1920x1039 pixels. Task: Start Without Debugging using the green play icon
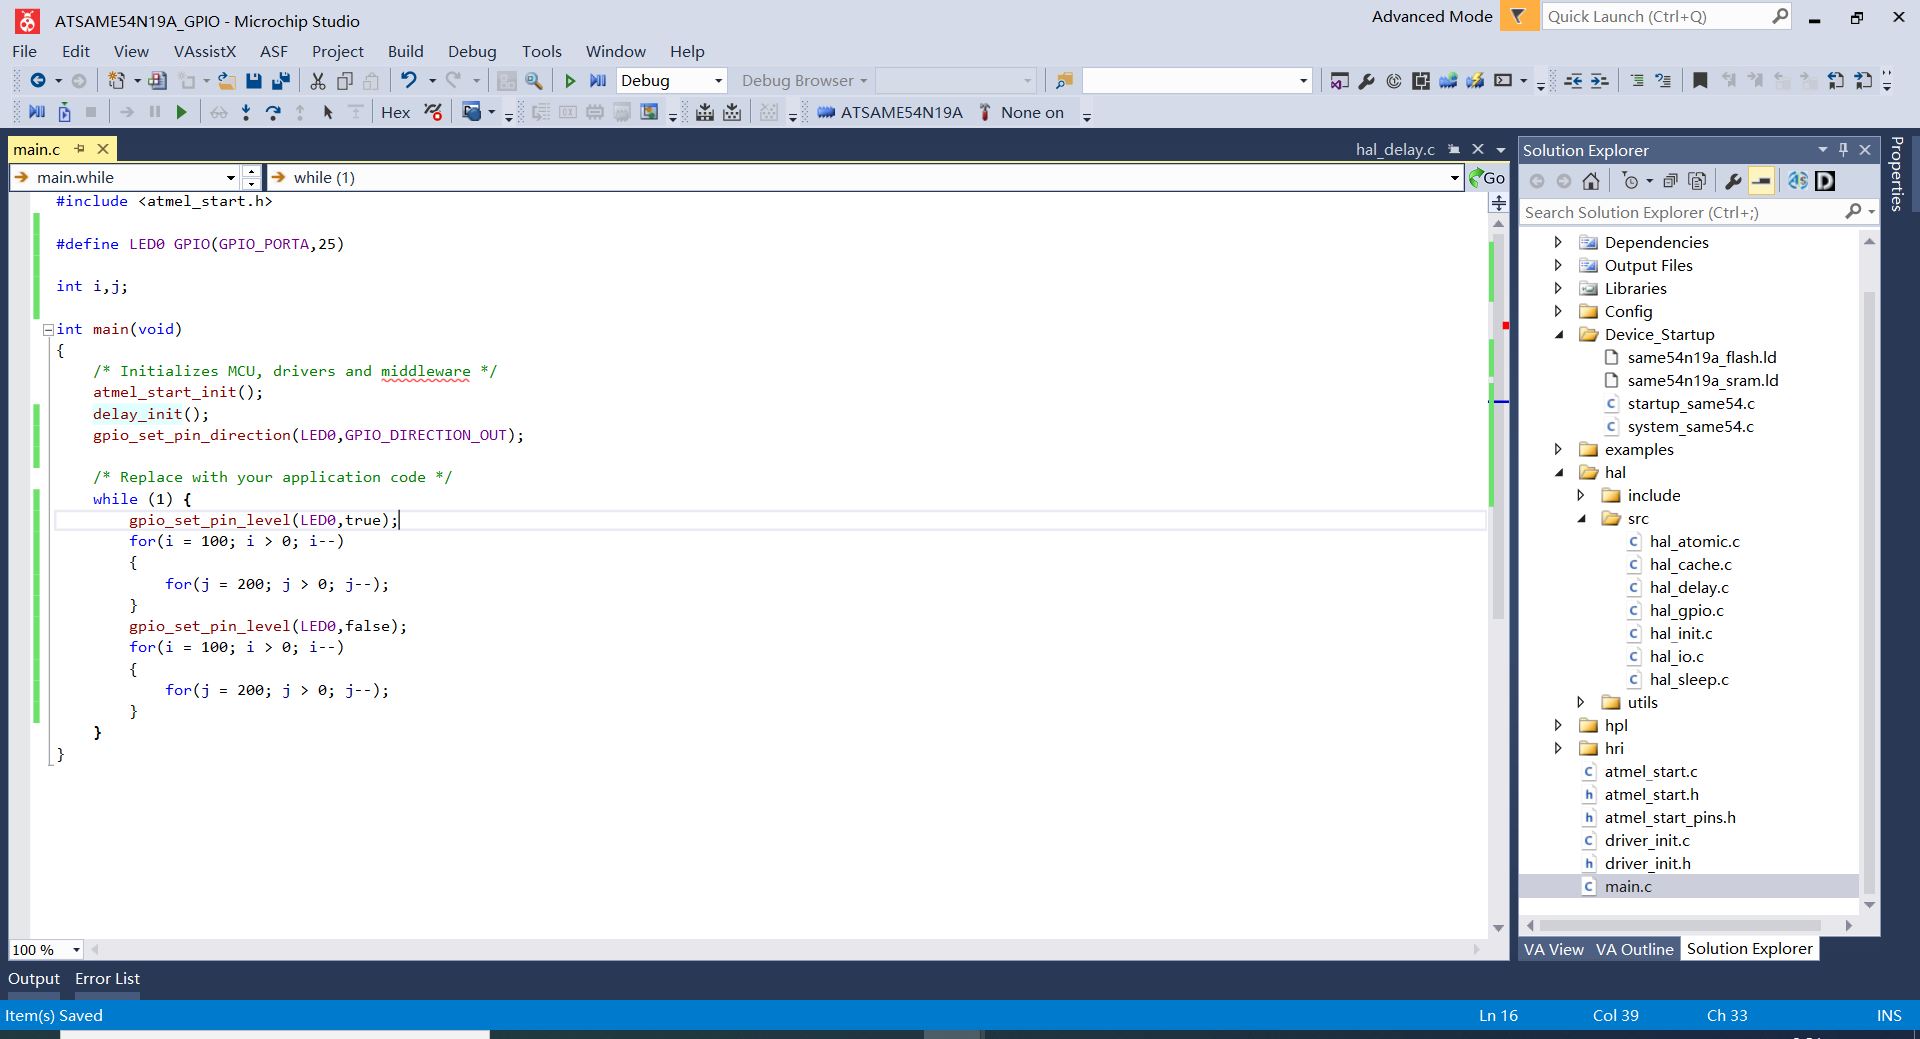click(570, 81)
